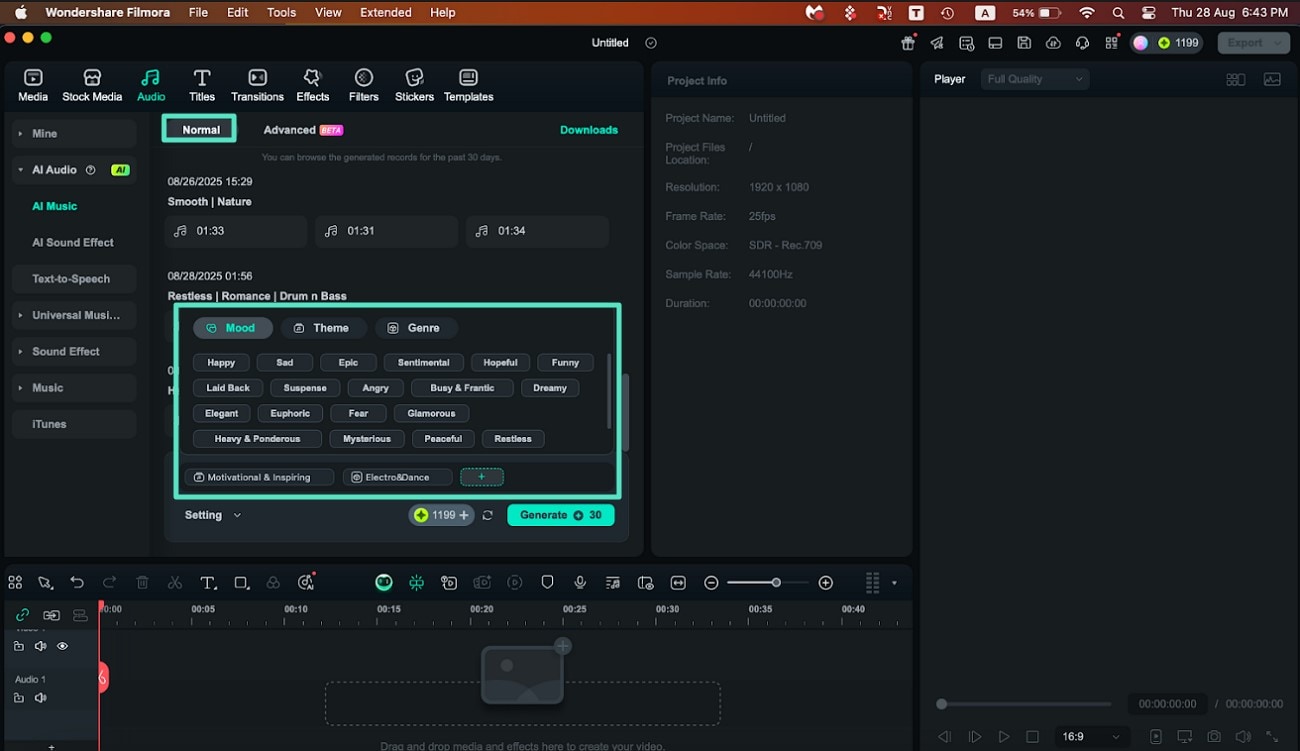Toggle the green auto snapping icon
This screenshot has width=1300, height=751.
pyautogui.click(x=416, y=583)
